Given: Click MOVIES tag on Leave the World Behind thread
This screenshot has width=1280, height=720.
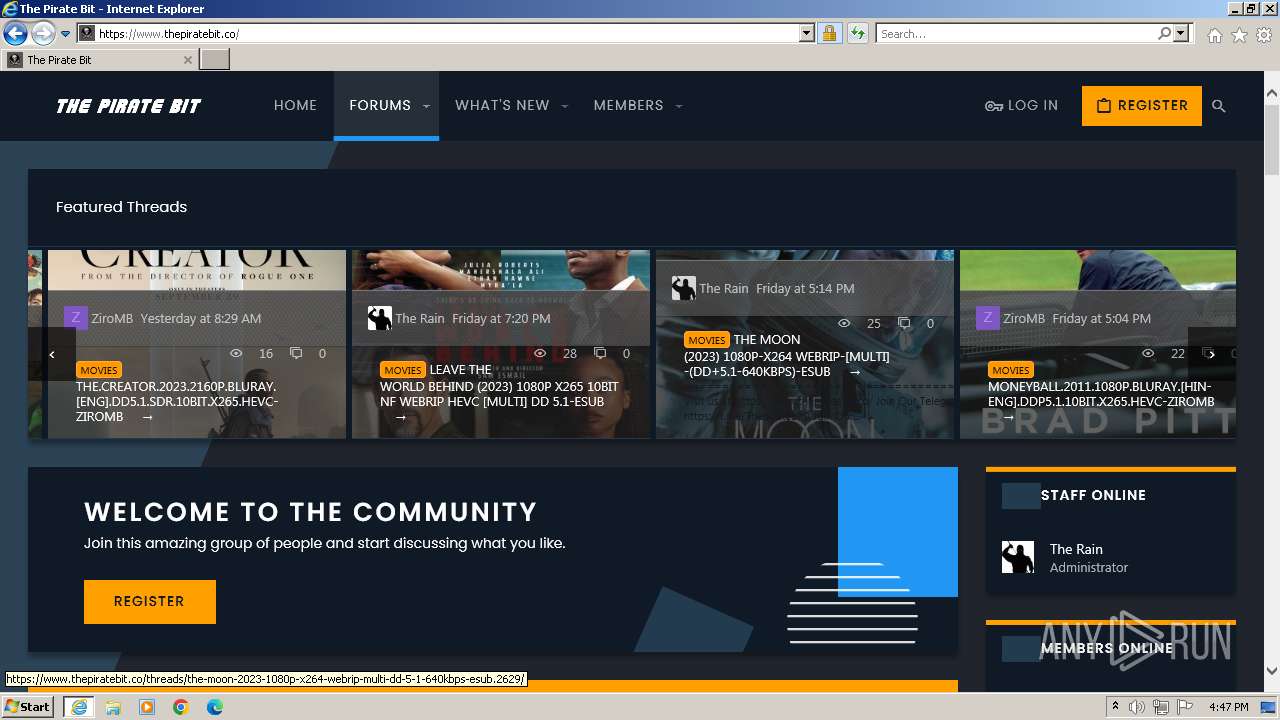Looking at the screenshot, I should click(x=403, y=370).
